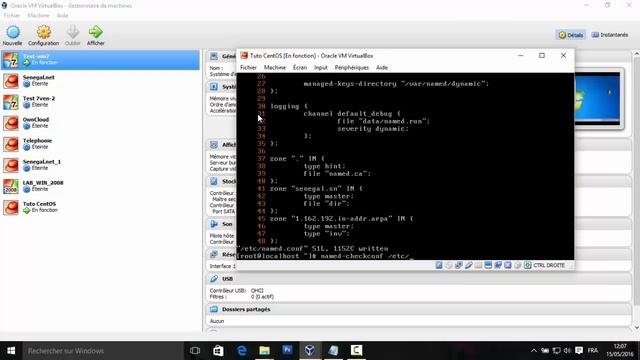
Task: Click terminal line zone "senegal.sn" IN
Action: 316,189
